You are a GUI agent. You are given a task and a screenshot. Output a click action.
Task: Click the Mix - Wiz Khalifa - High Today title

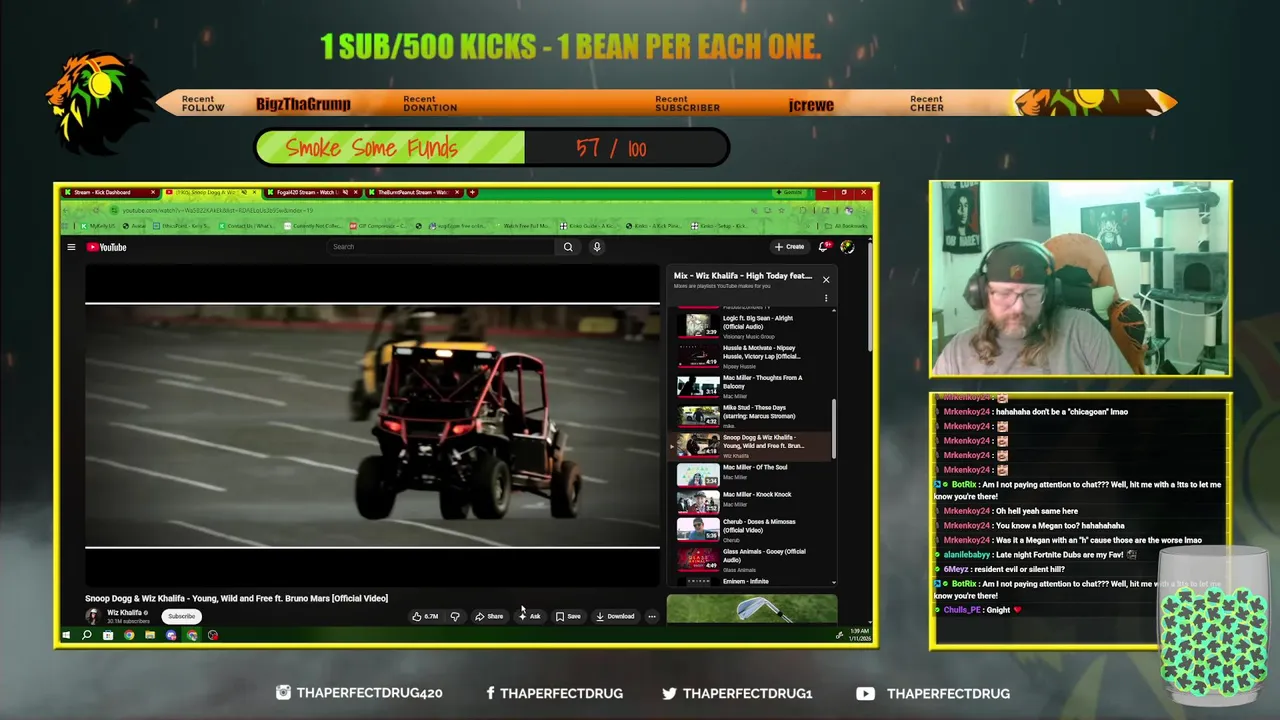click(743, 276)
